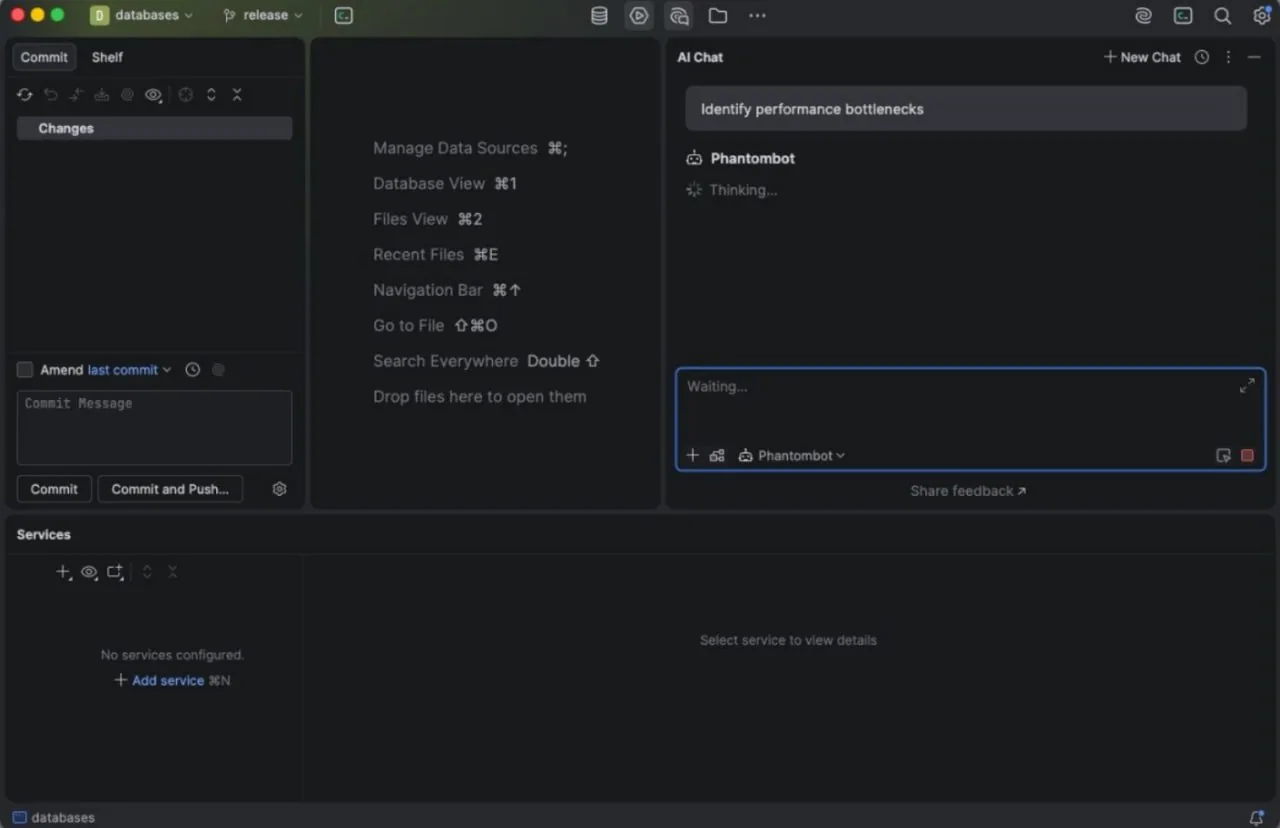
Task: Stop generation with the red square button
Action: click(x=1247, y=455)
